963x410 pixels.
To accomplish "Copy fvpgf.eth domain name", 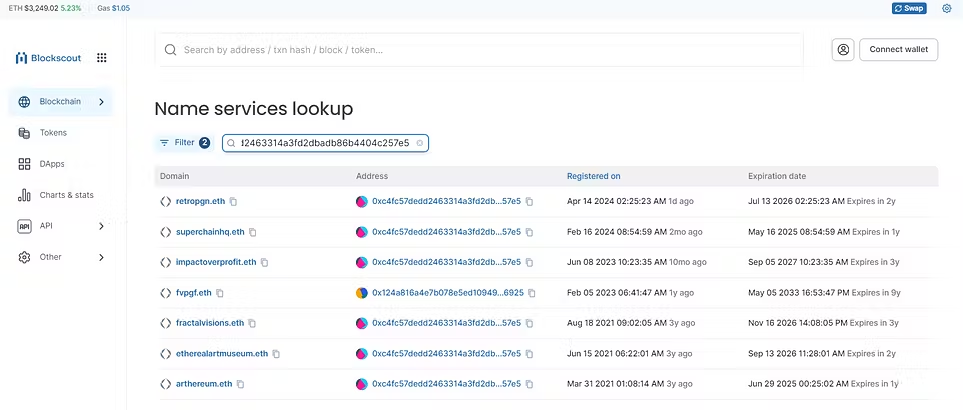I will click(x=220, y=293).
